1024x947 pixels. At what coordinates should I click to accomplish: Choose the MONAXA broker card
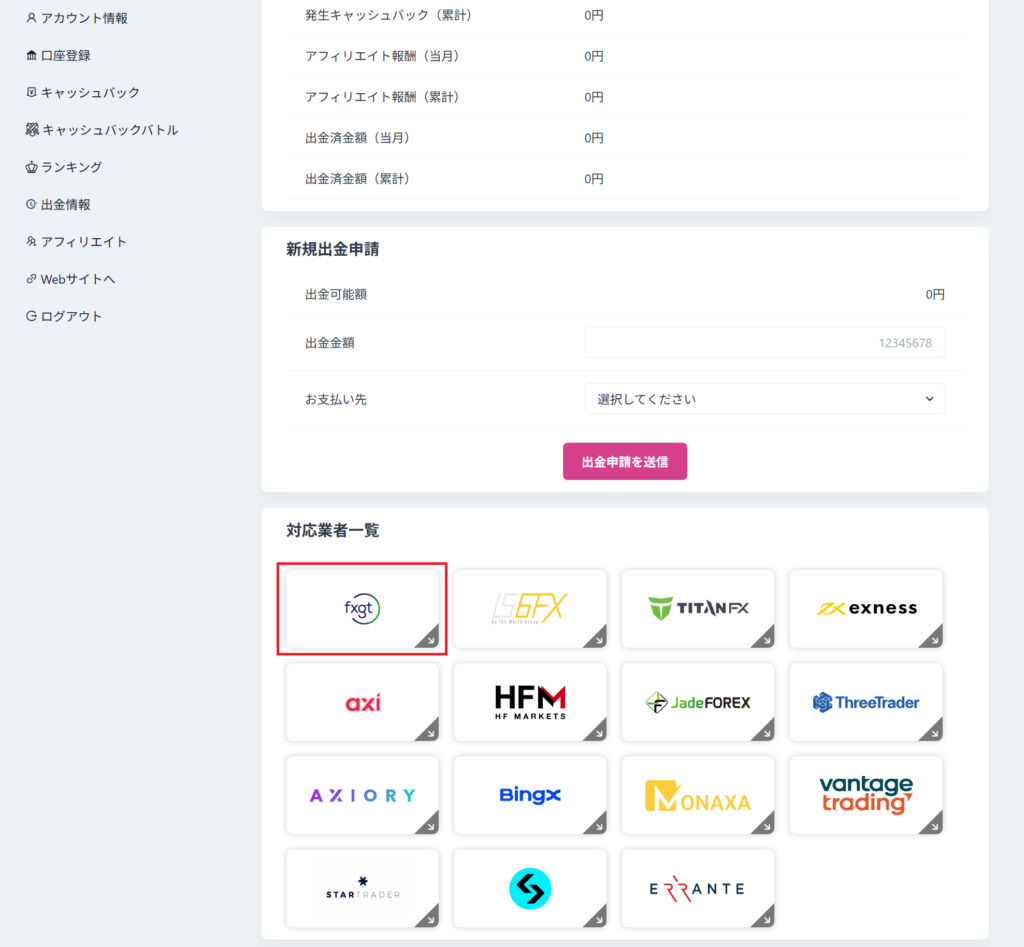click(698, 795)
